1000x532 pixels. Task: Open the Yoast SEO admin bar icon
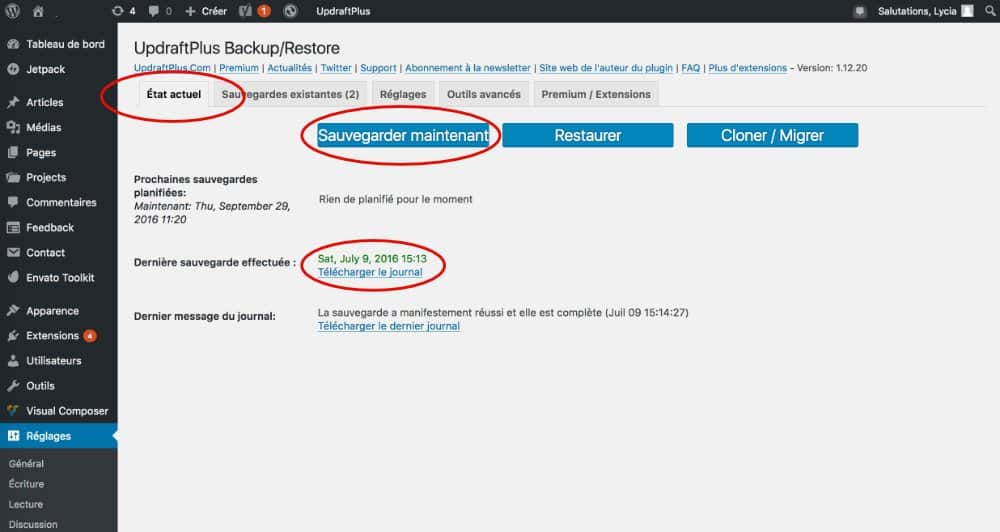[246, 11]
